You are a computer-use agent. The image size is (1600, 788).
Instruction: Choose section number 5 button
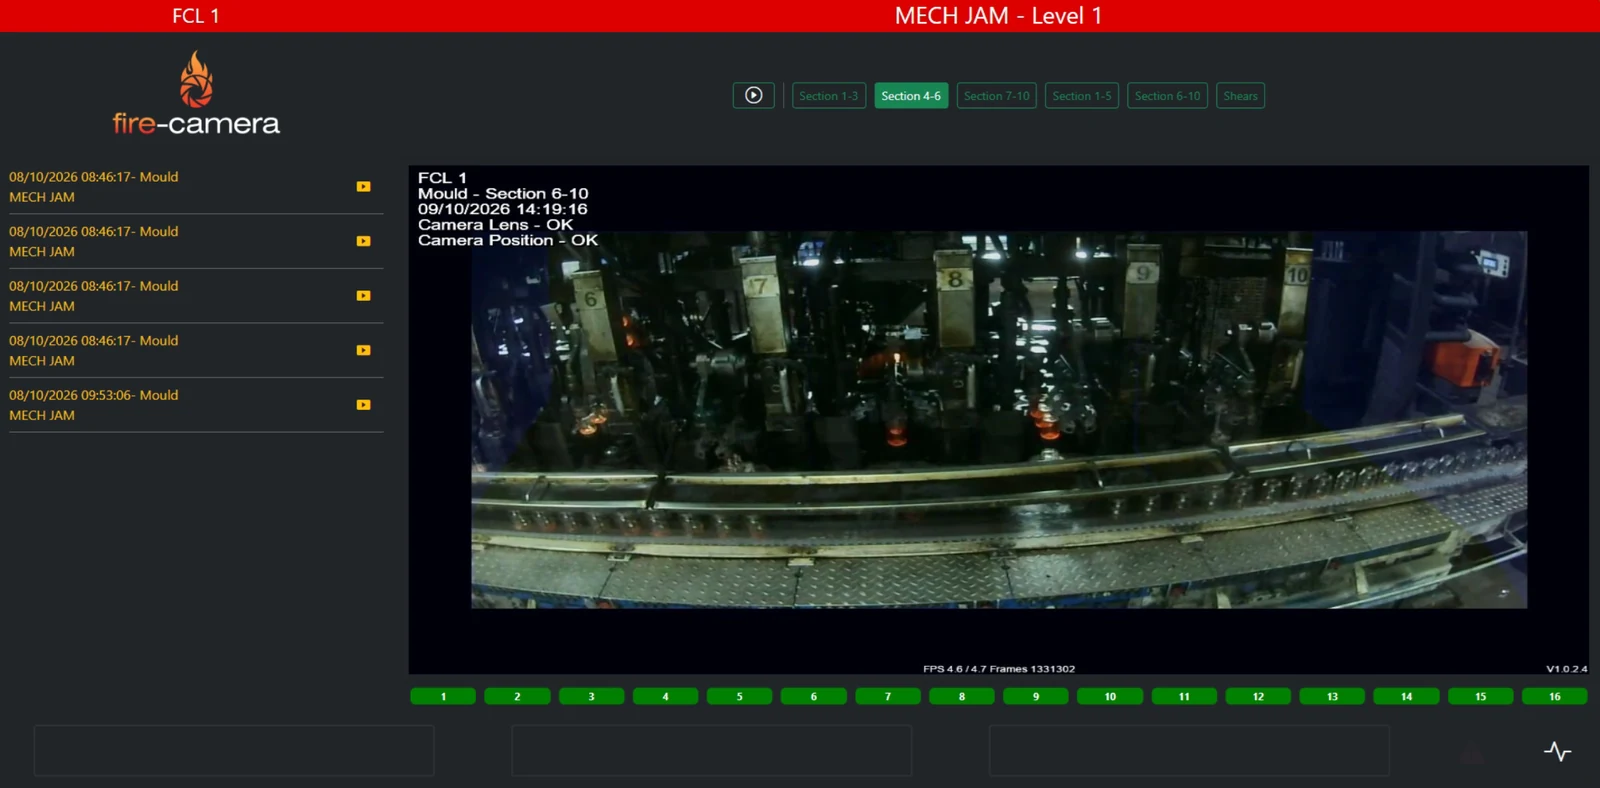pyautogui.click(x=740, y=696)
